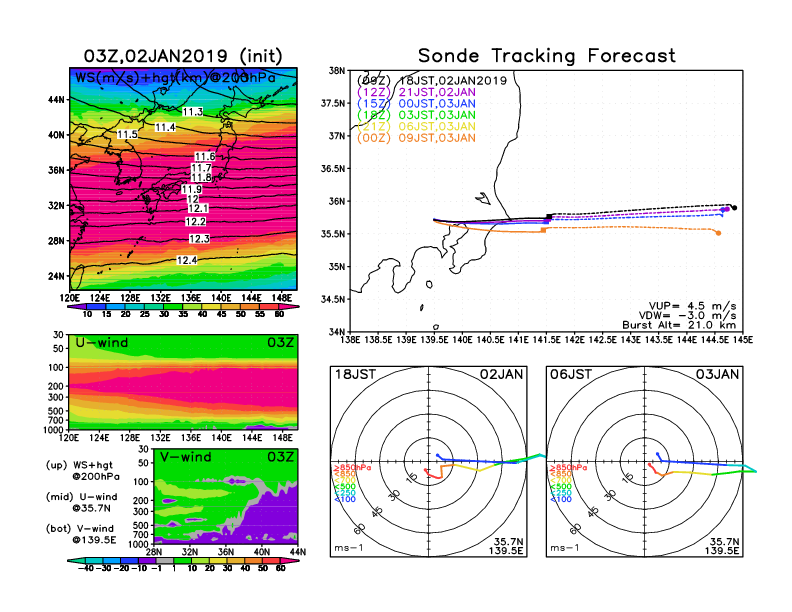Click the 11.3 contour label on the 200hPa map
Image resolution: width=792 pixels, height=612 pixels.
[192, 112]
